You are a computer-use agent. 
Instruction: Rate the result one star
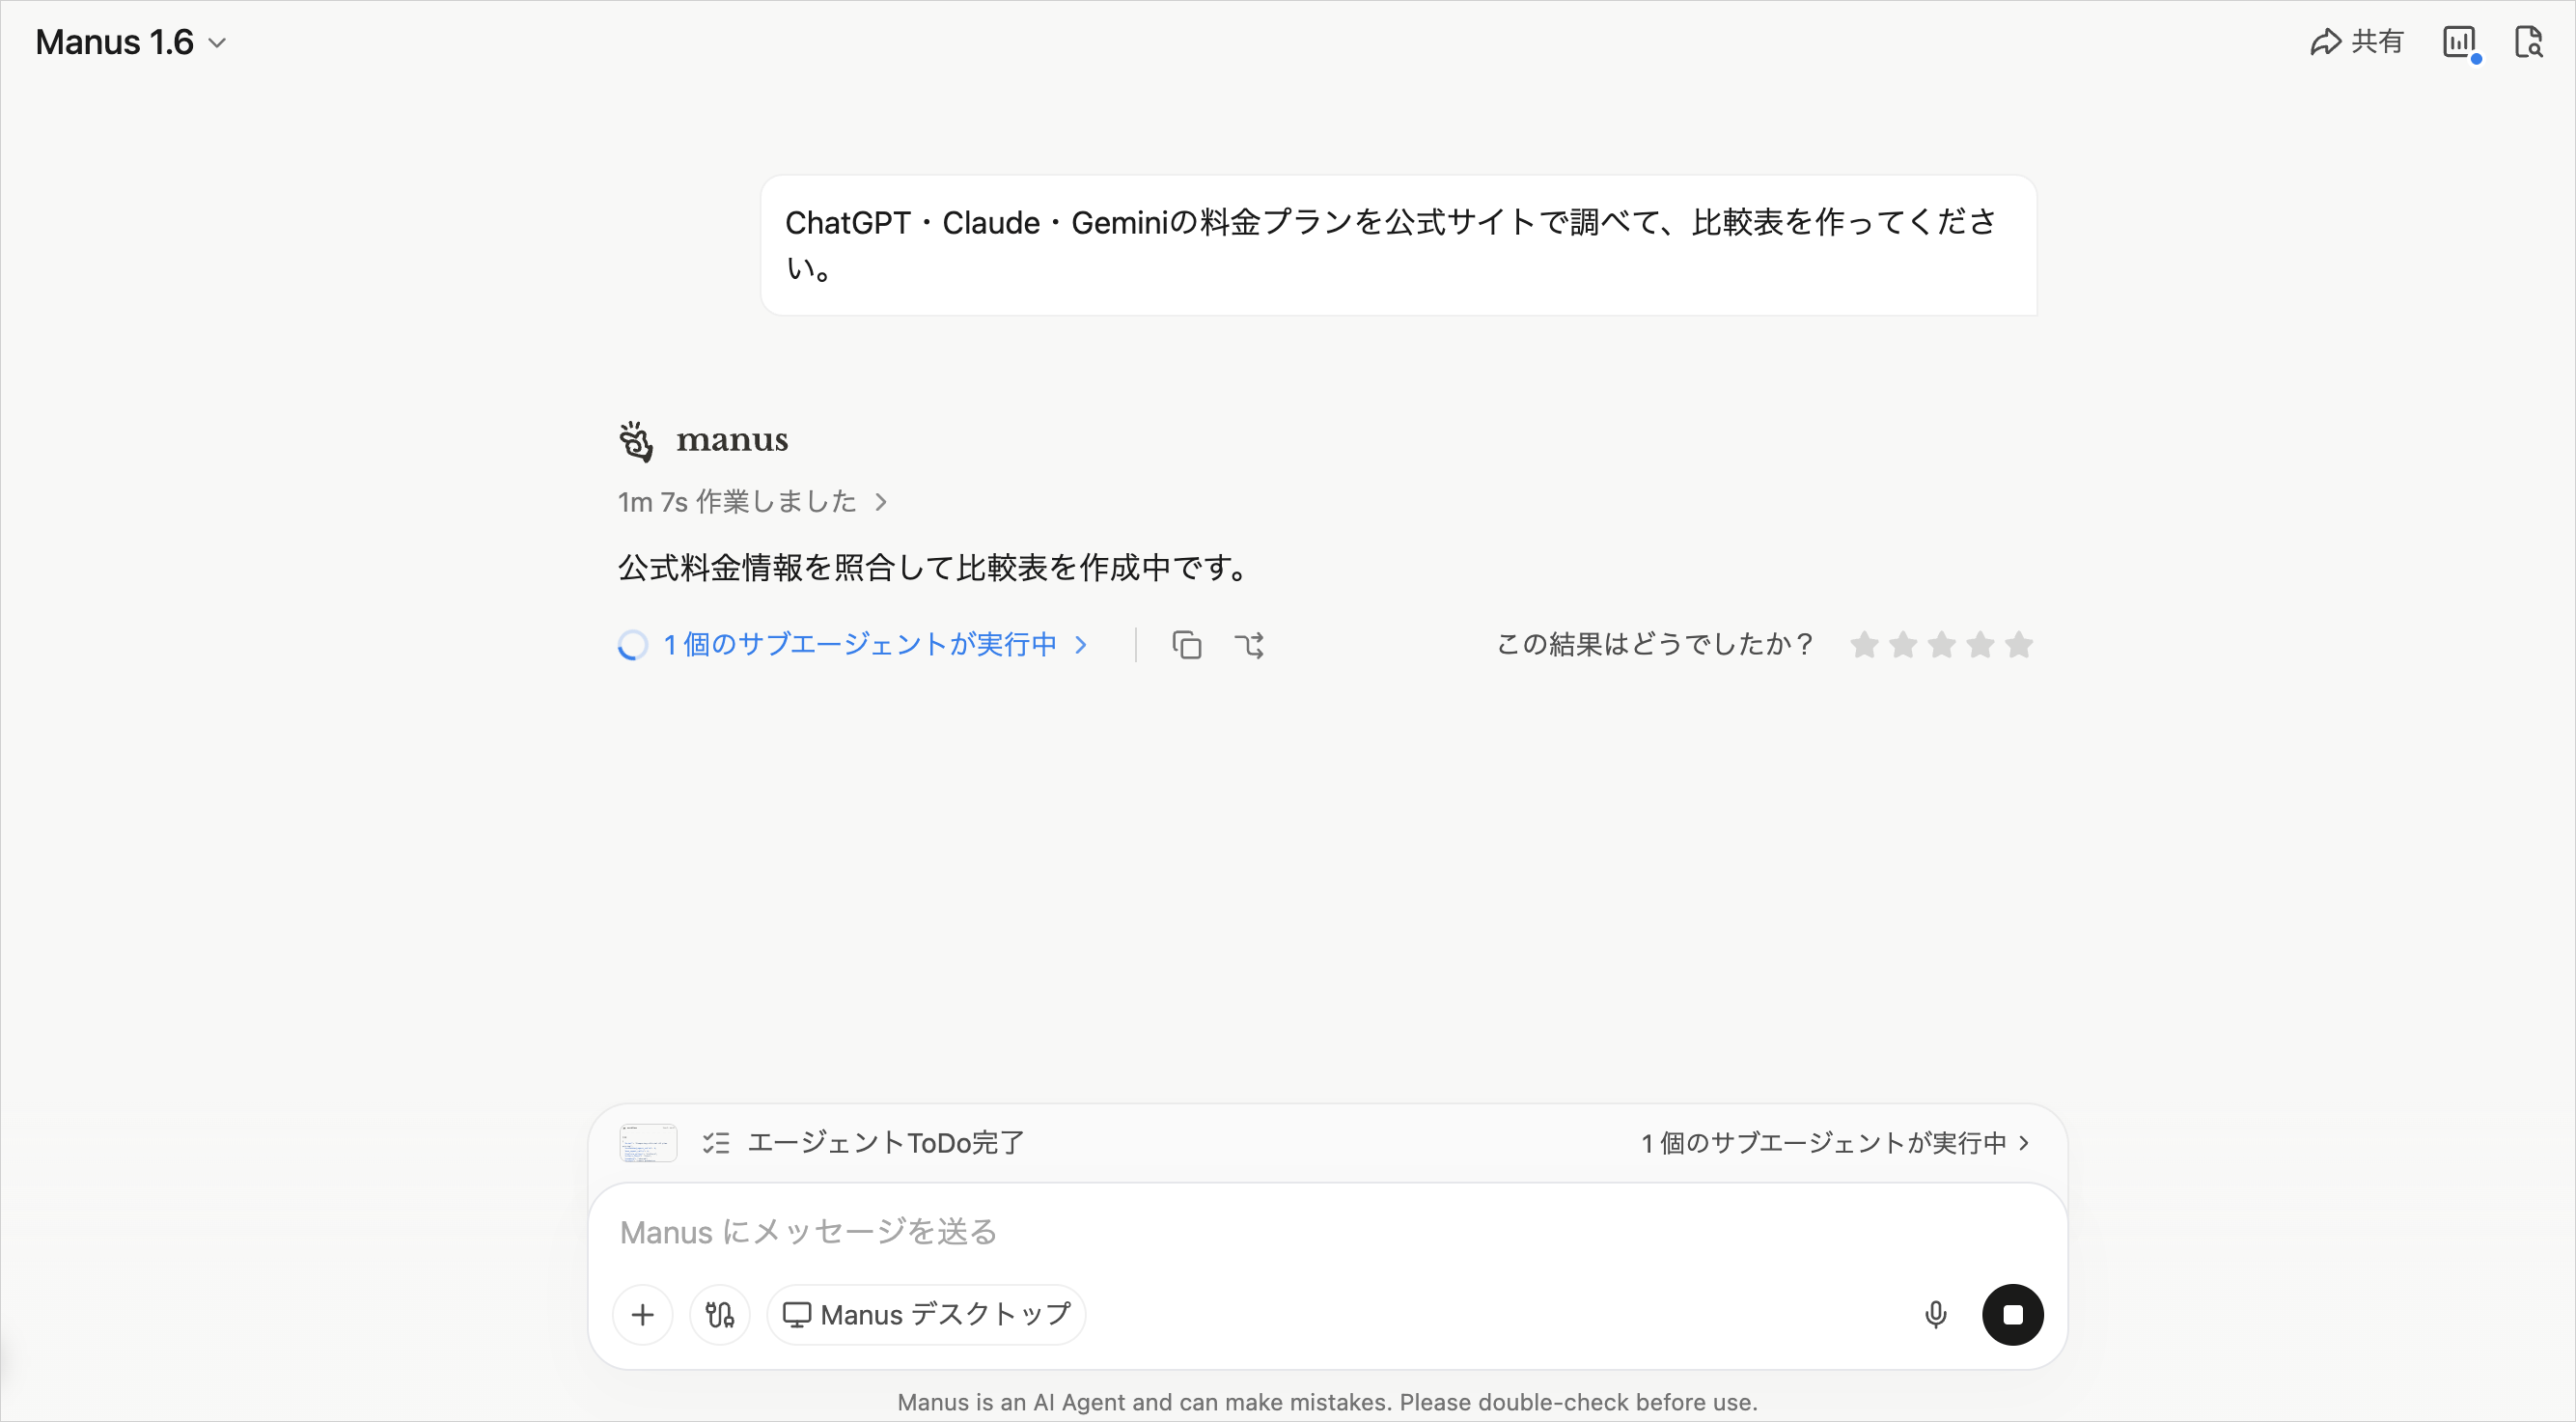point(1864,644)
